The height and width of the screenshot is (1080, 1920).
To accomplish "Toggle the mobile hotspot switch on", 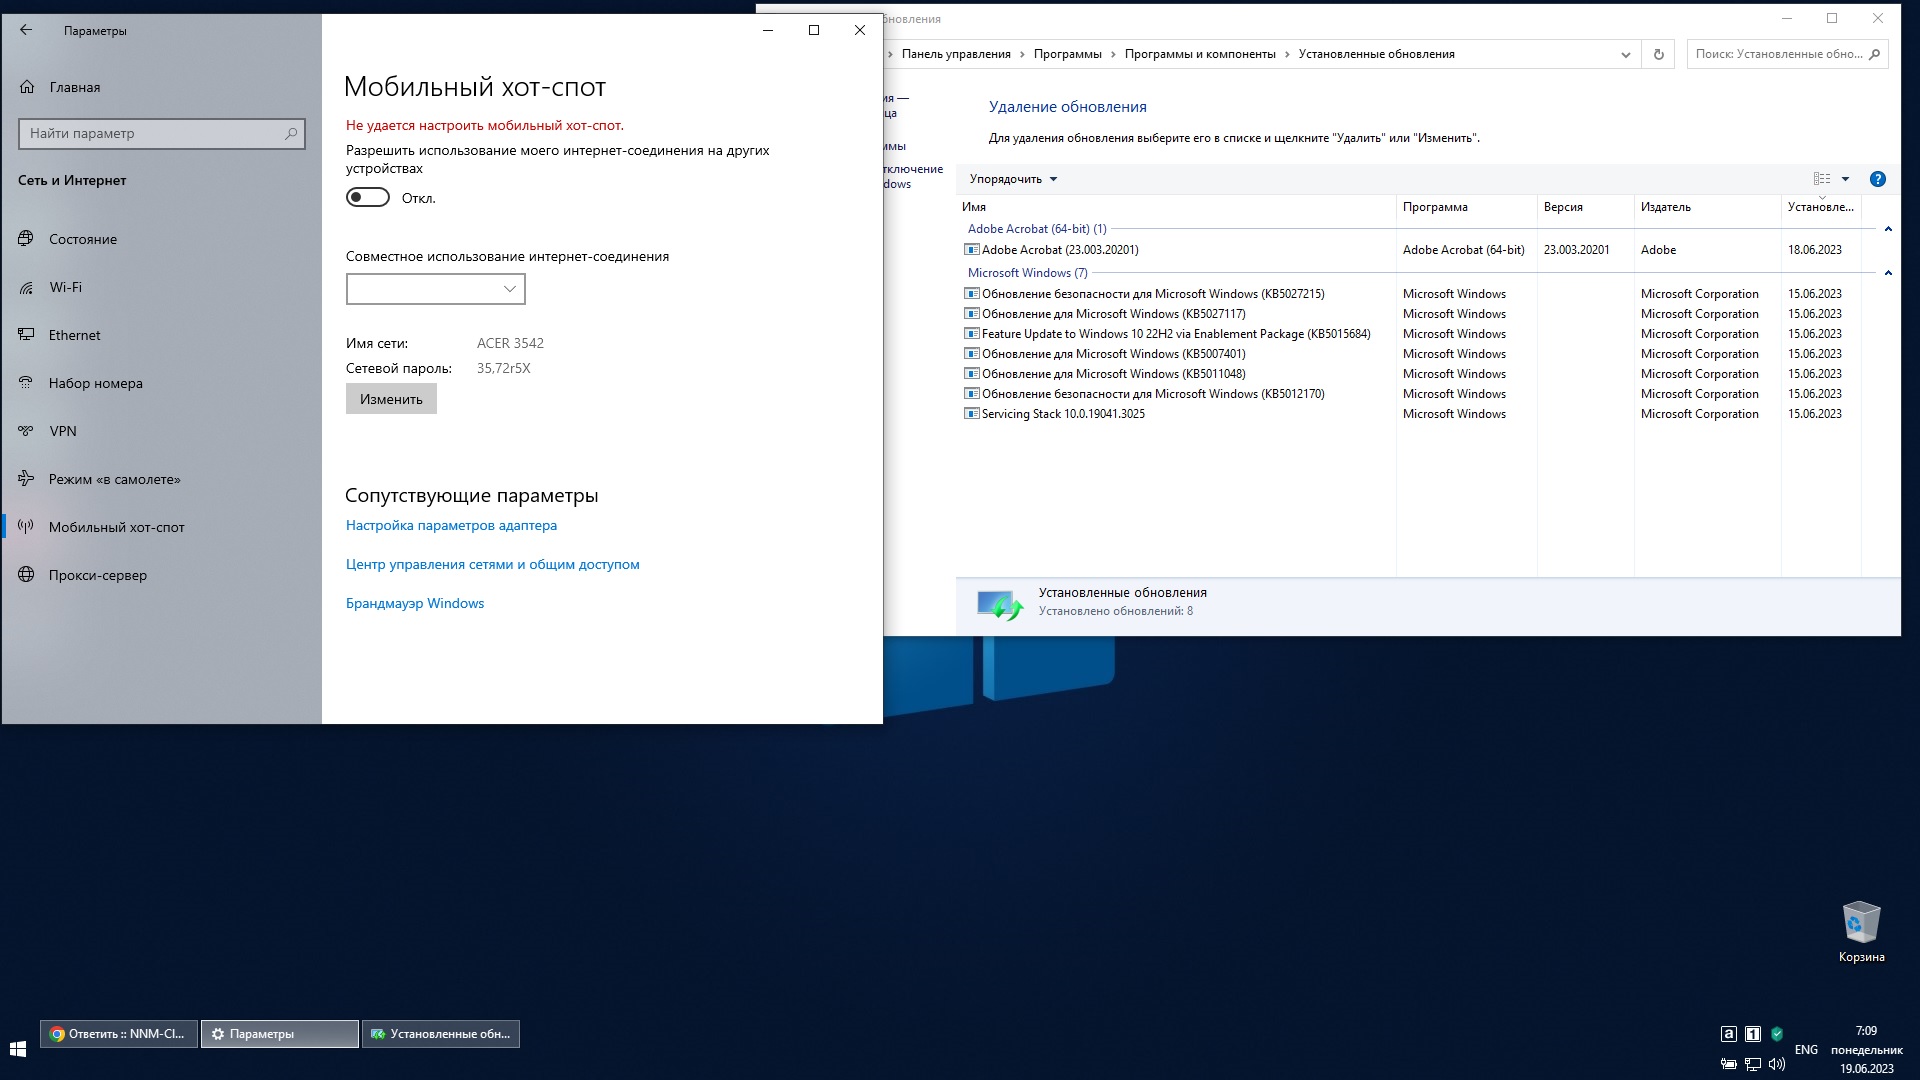I will 368,197.
